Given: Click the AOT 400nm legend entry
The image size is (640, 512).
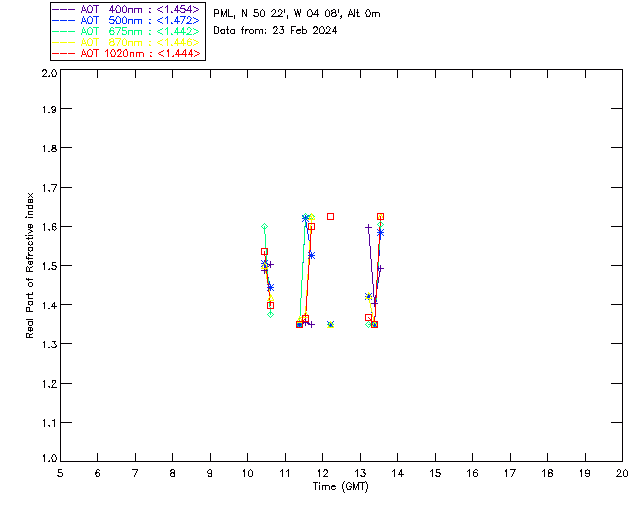Looking at the screenshot, I should 126,9.
